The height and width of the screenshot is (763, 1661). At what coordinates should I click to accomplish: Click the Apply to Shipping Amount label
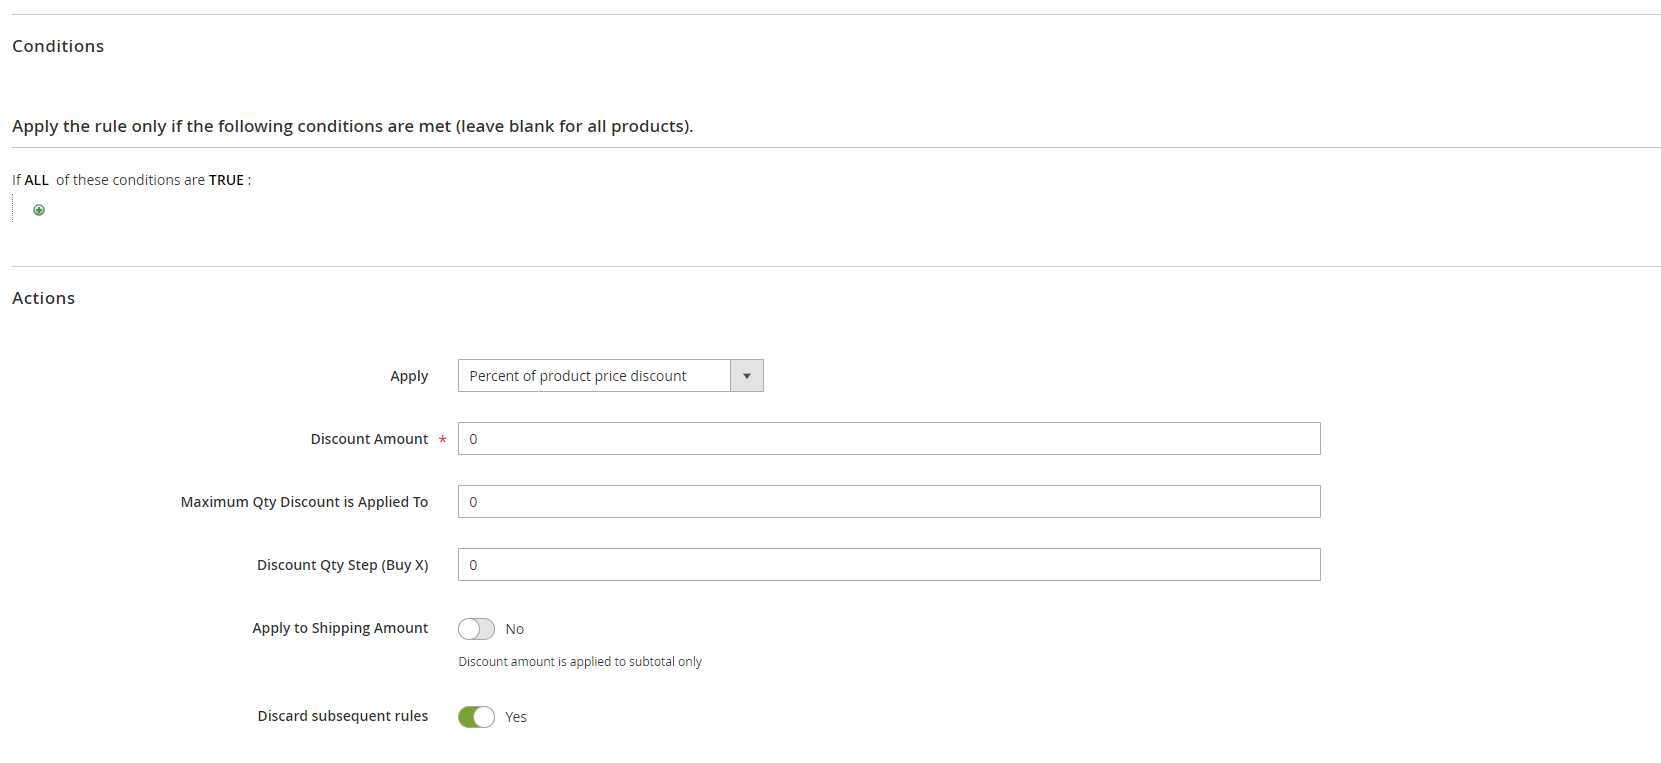(x=340, y=628)
